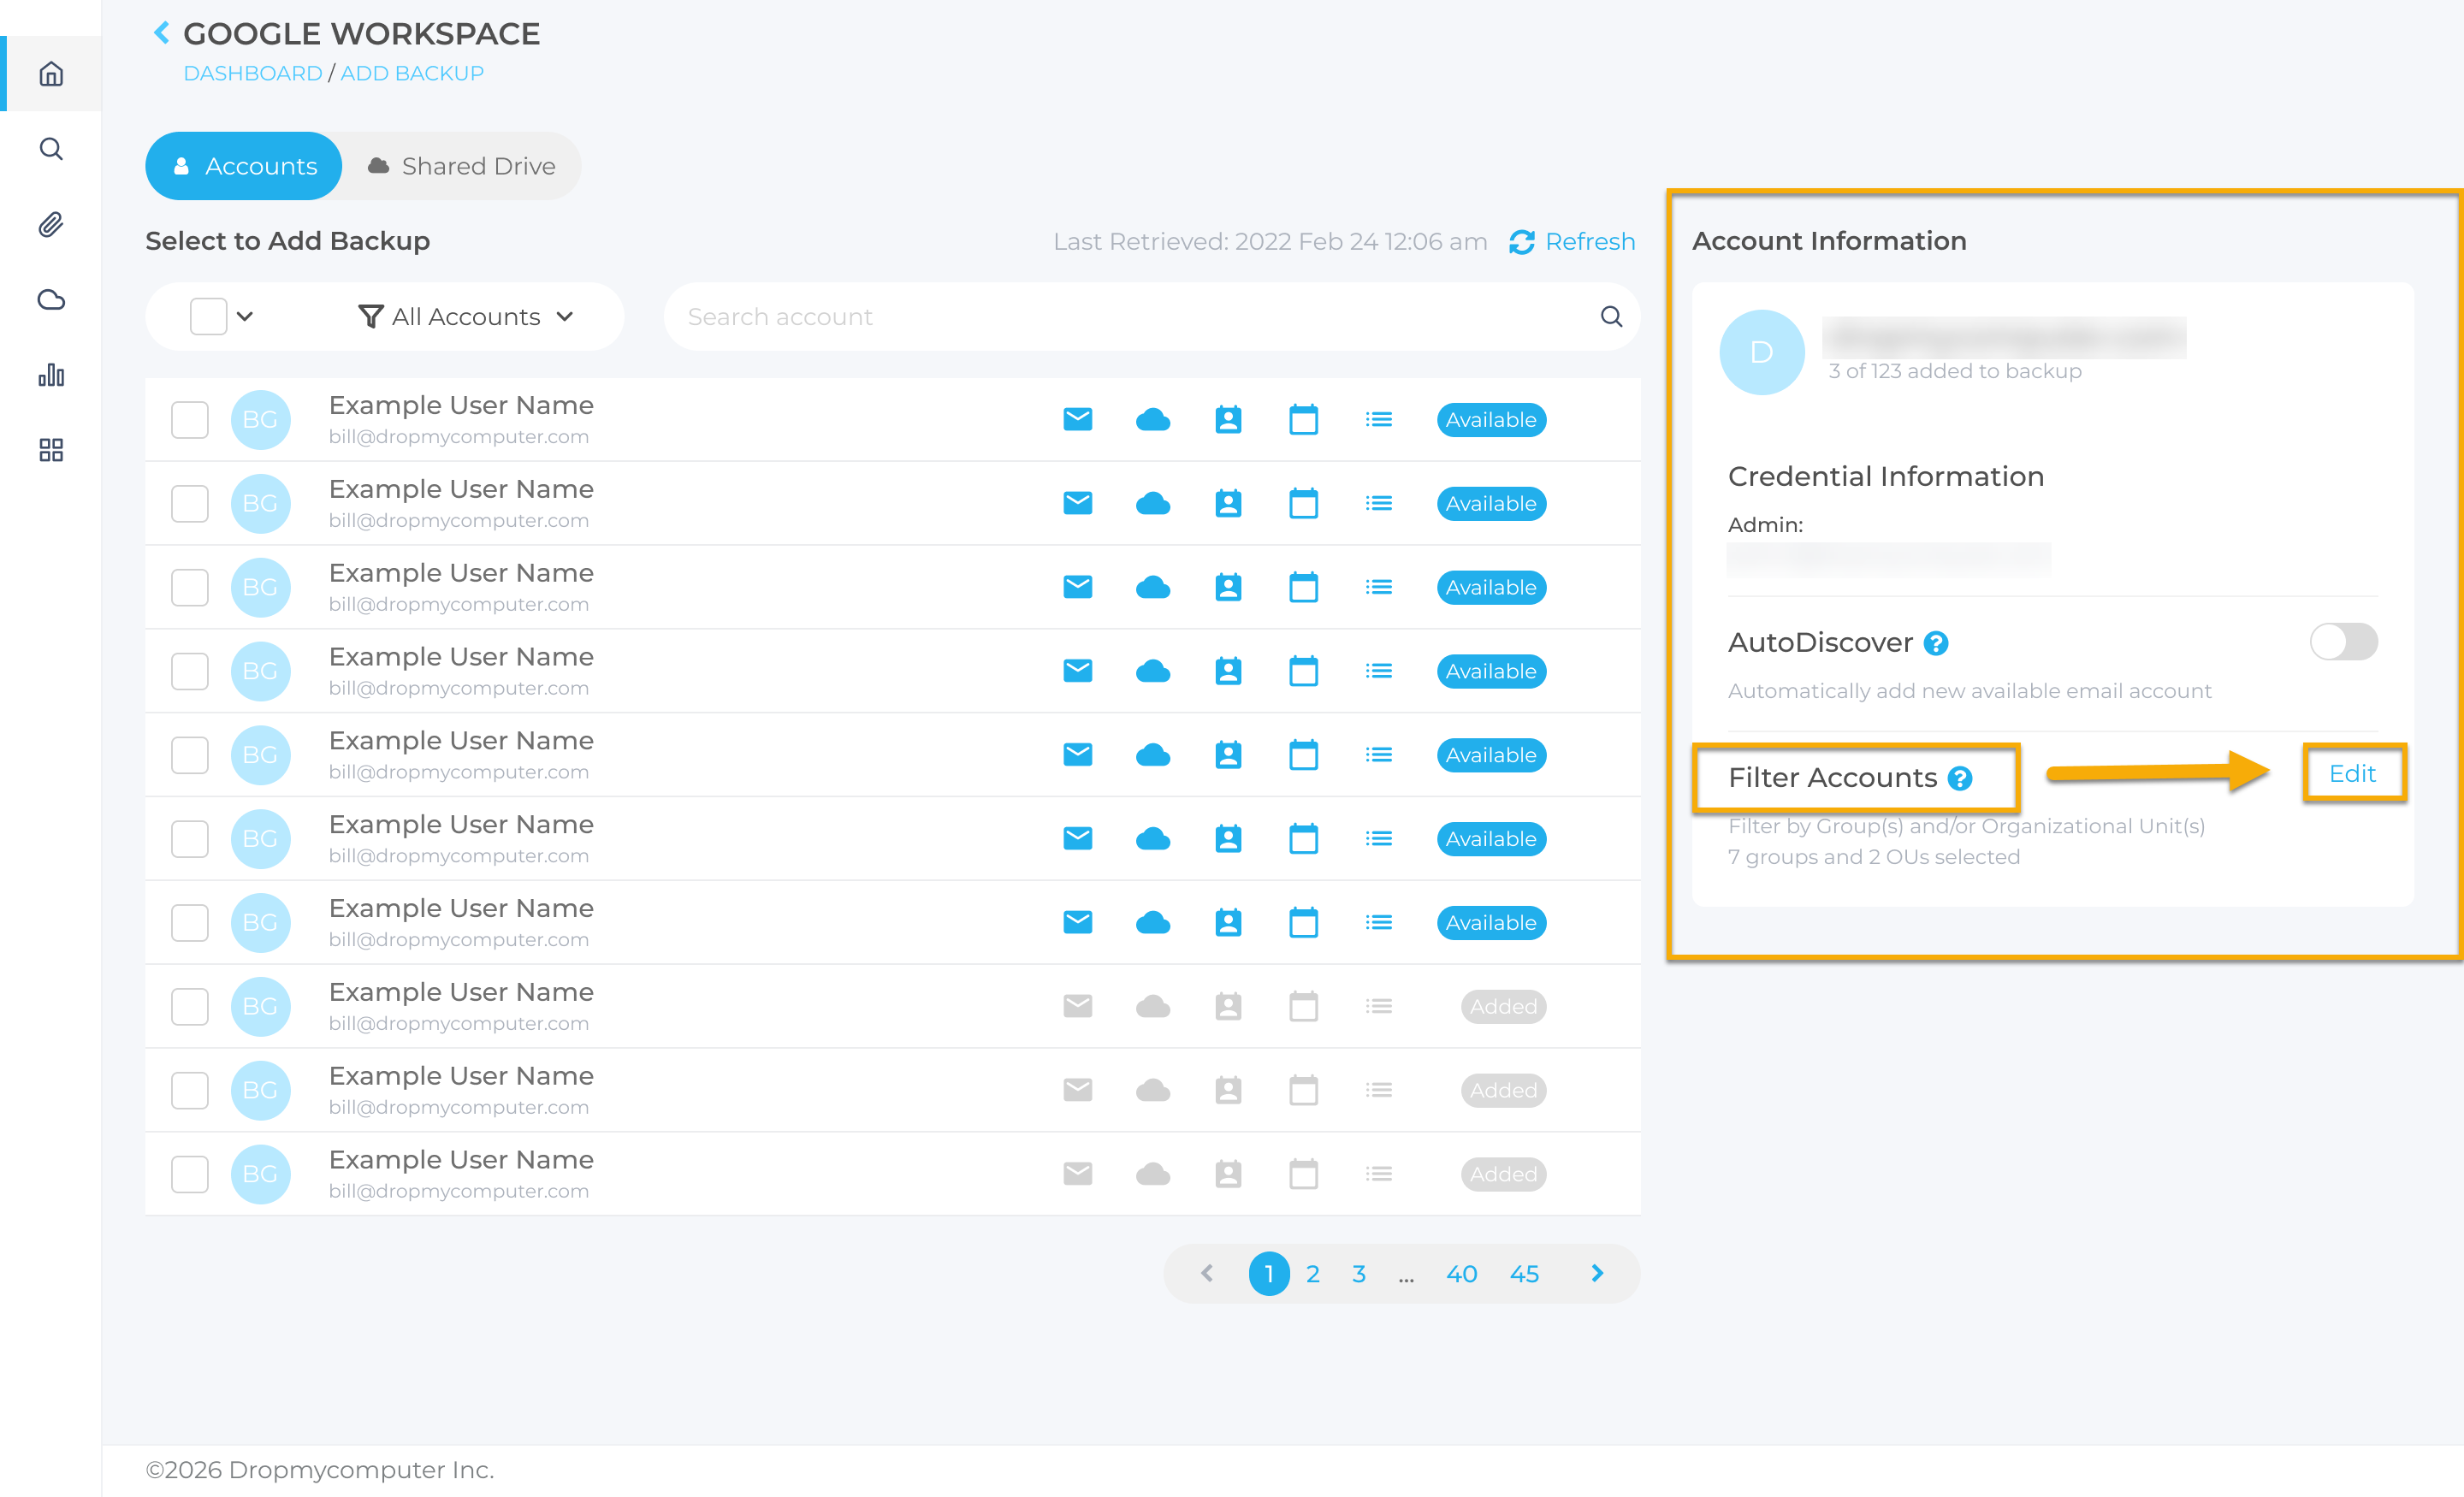Go to the previous page with the left pagination arrow

click(1207, 1273)
